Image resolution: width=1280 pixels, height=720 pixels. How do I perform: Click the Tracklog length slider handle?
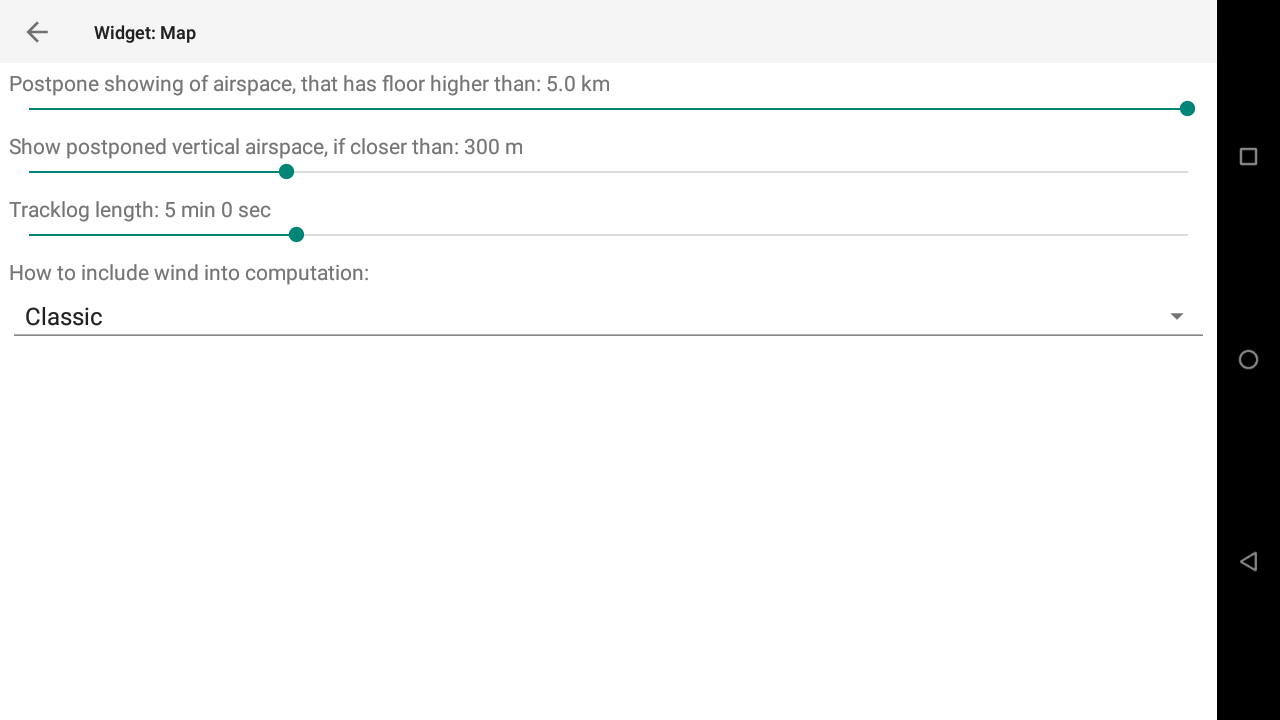296,235
